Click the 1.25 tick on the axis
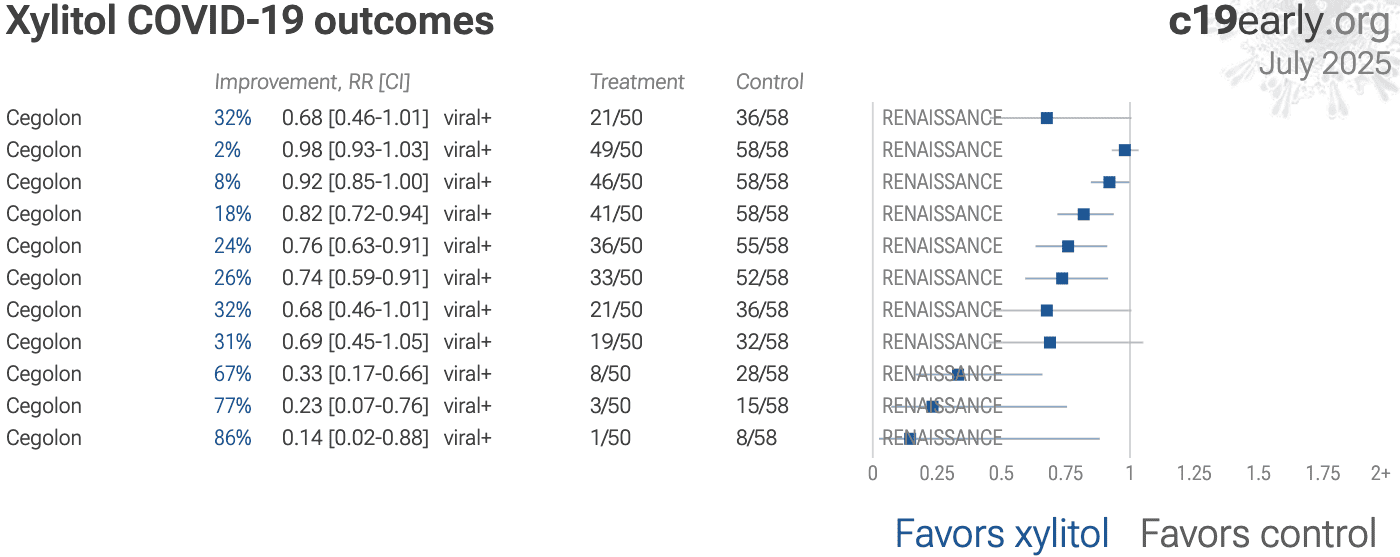 (x=1194, y=473)
